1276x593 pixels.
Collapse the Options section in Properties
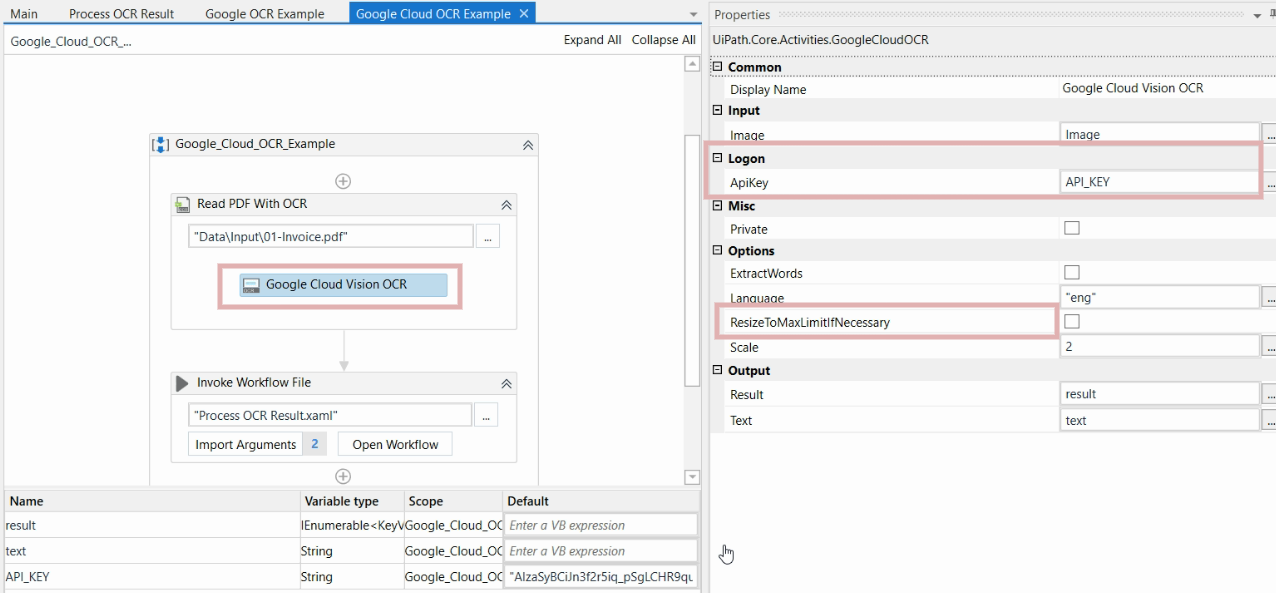point(716,250)
